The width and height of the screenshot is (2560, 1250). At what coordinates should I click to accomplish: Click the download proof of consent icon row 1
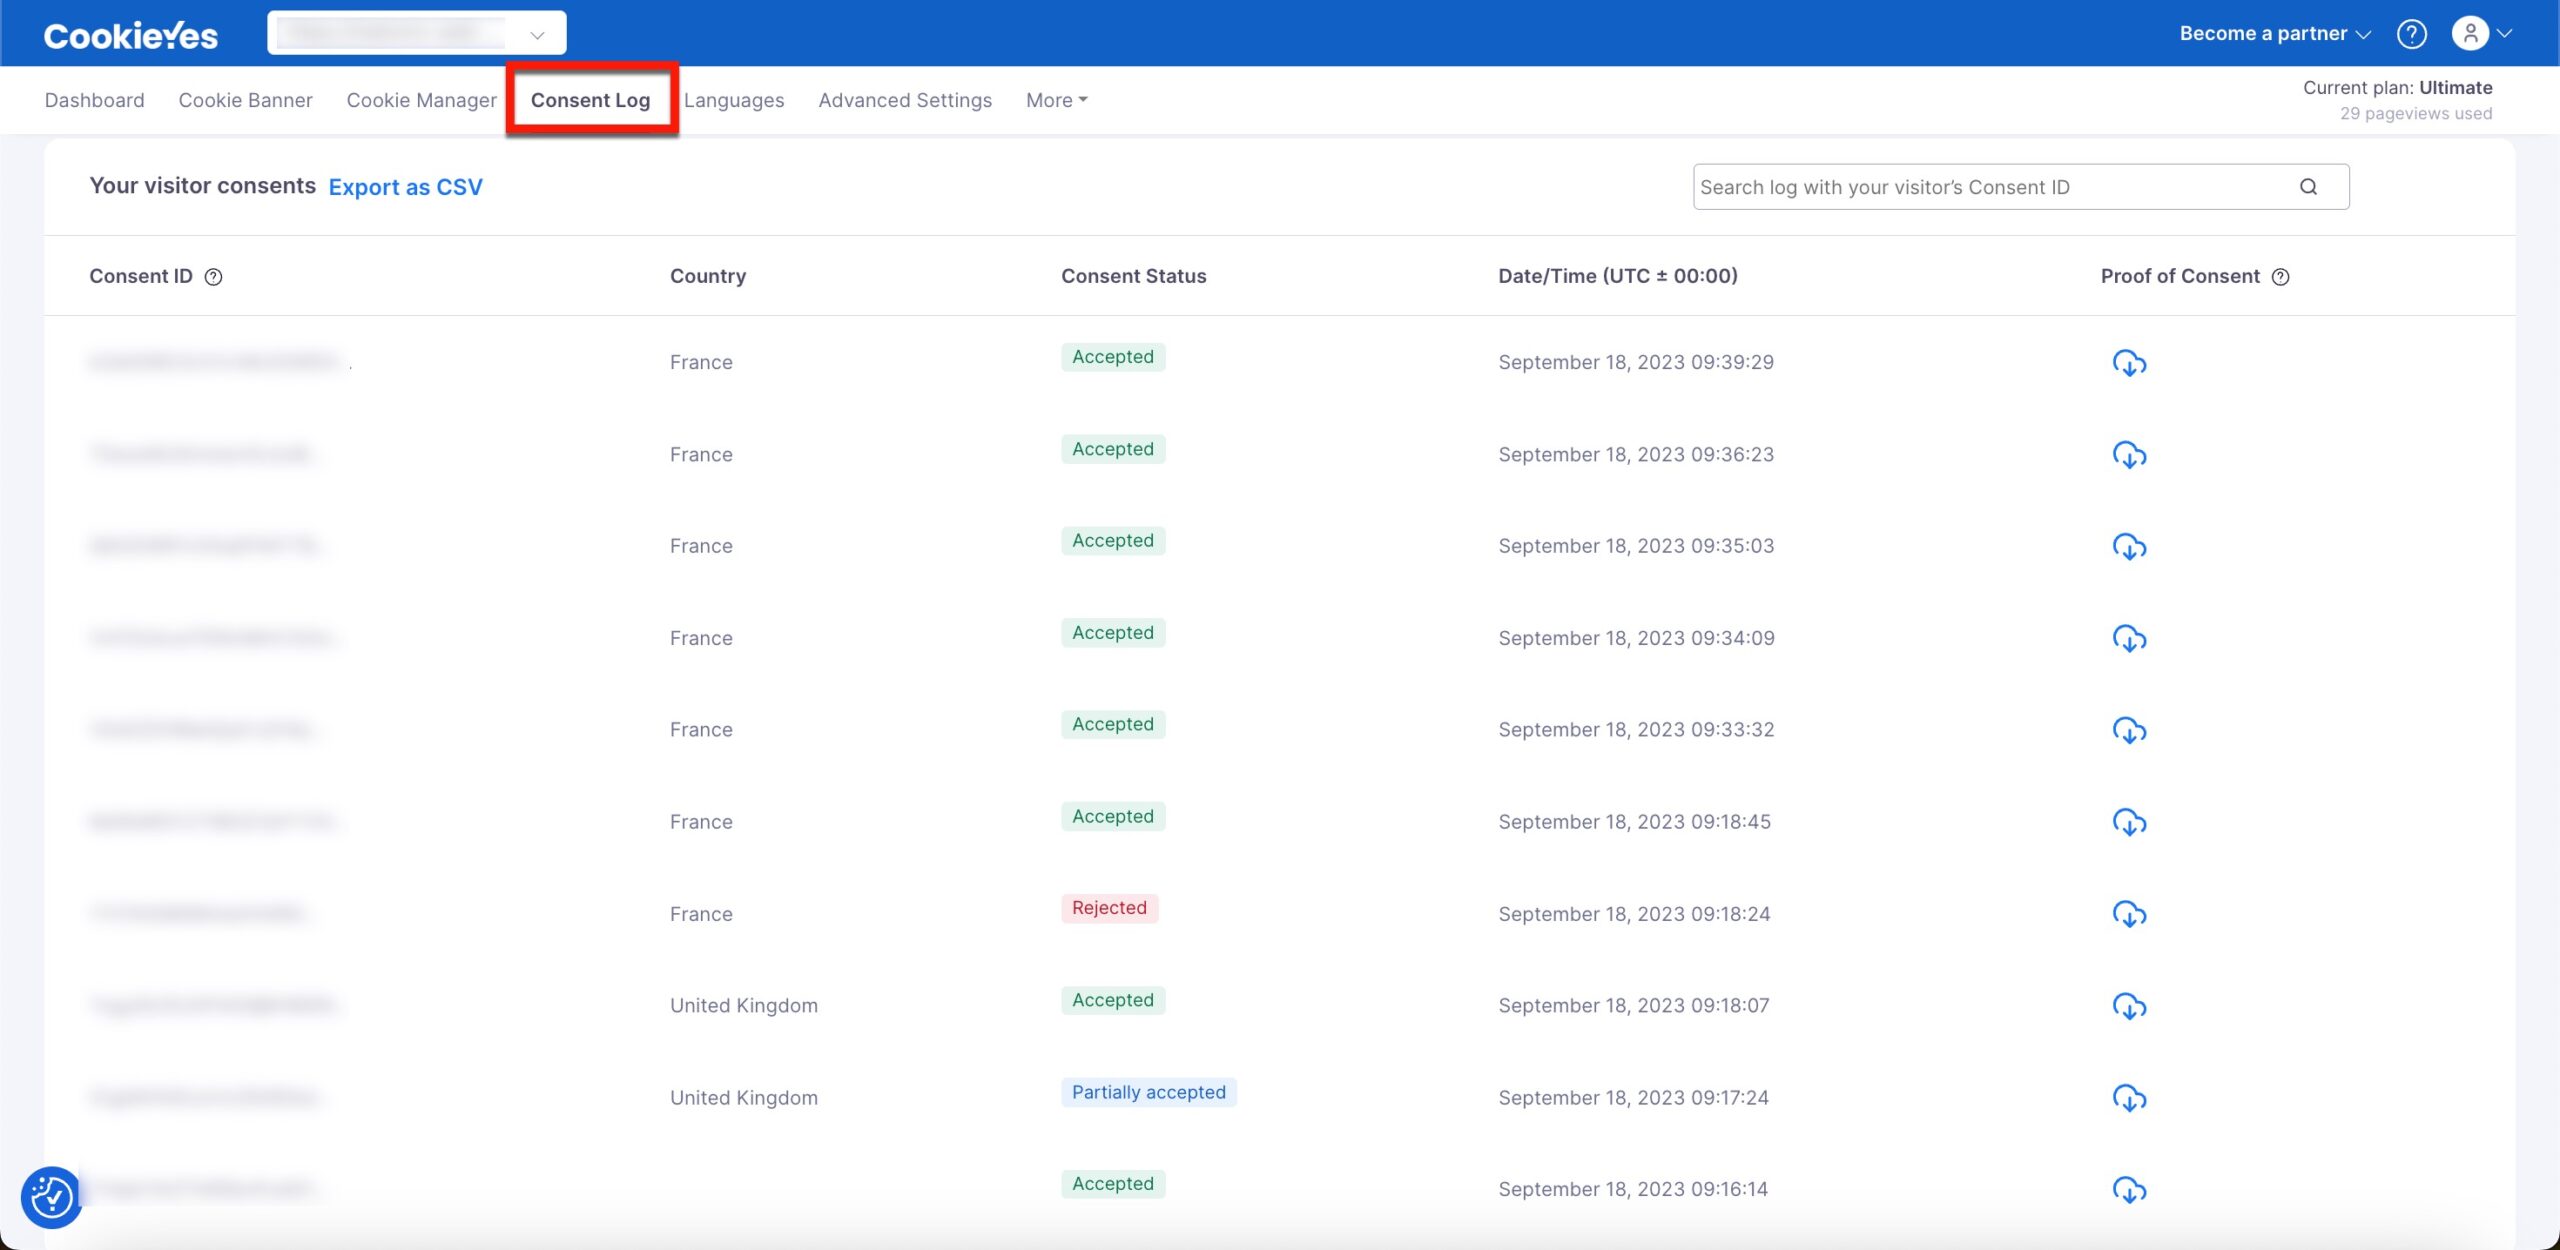pyautogui.click(x=2127, y=362)
